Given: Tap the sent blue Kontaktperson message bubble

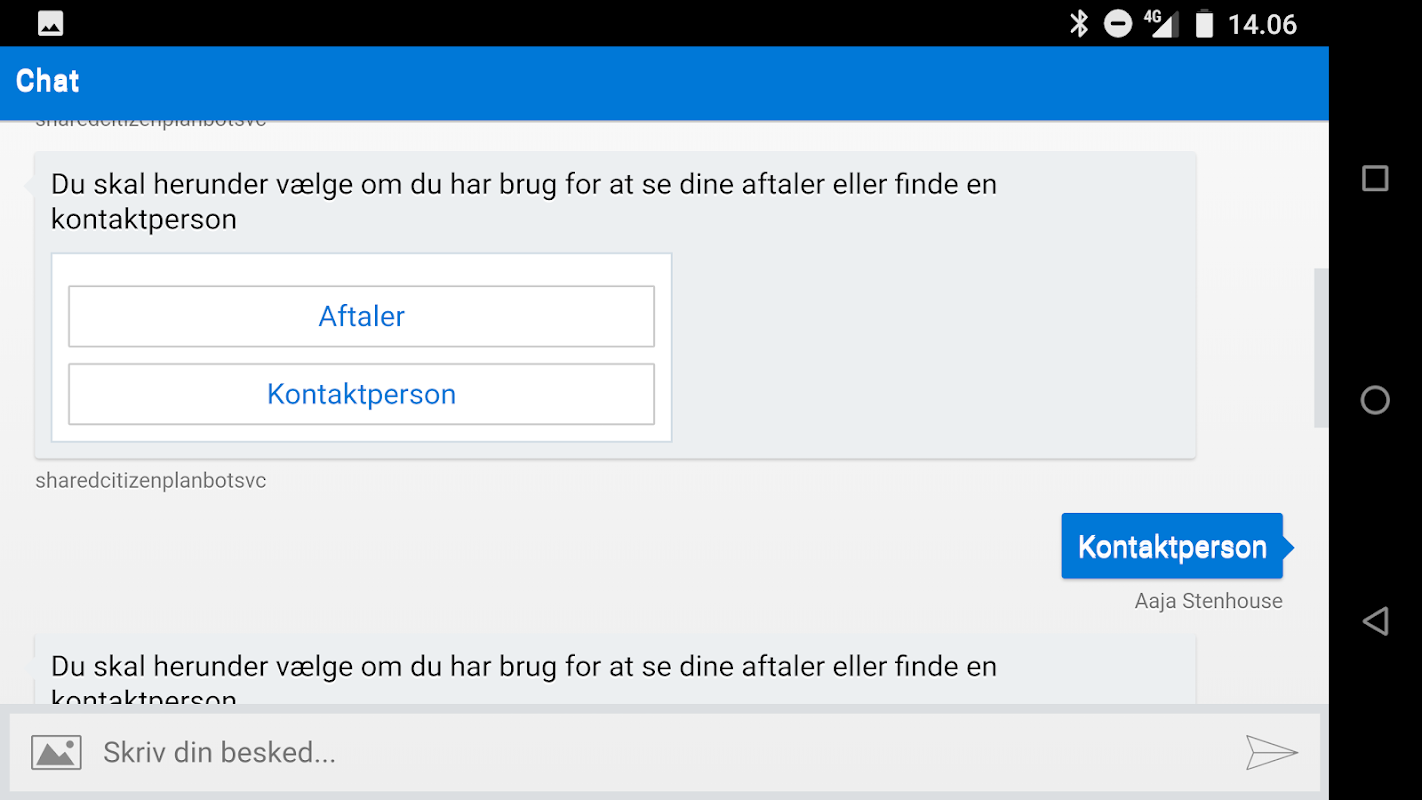Looking at the screenshot, I should point(1172,546).
